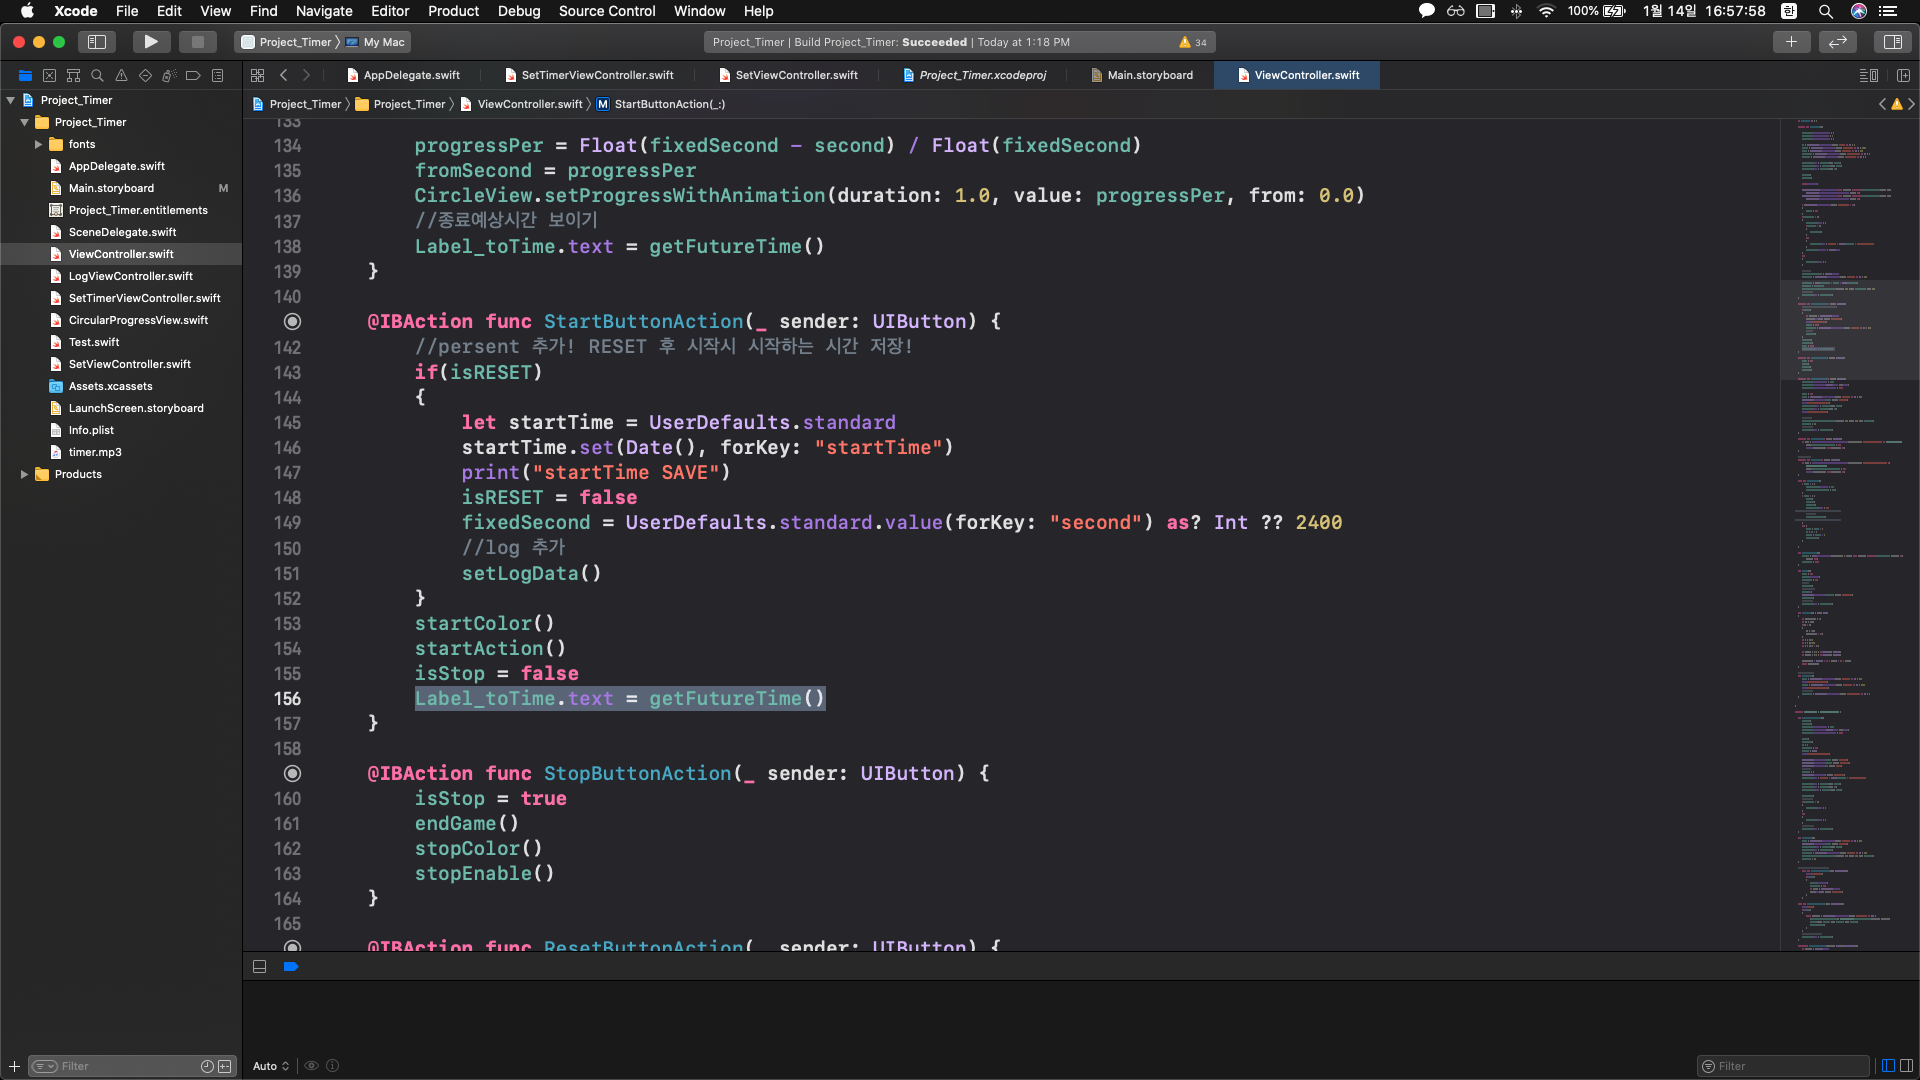The image size is (1920, 1080).
Task: Click the 34 warnings indicator
Action: pyautogui.click(x=1193, y=42)
